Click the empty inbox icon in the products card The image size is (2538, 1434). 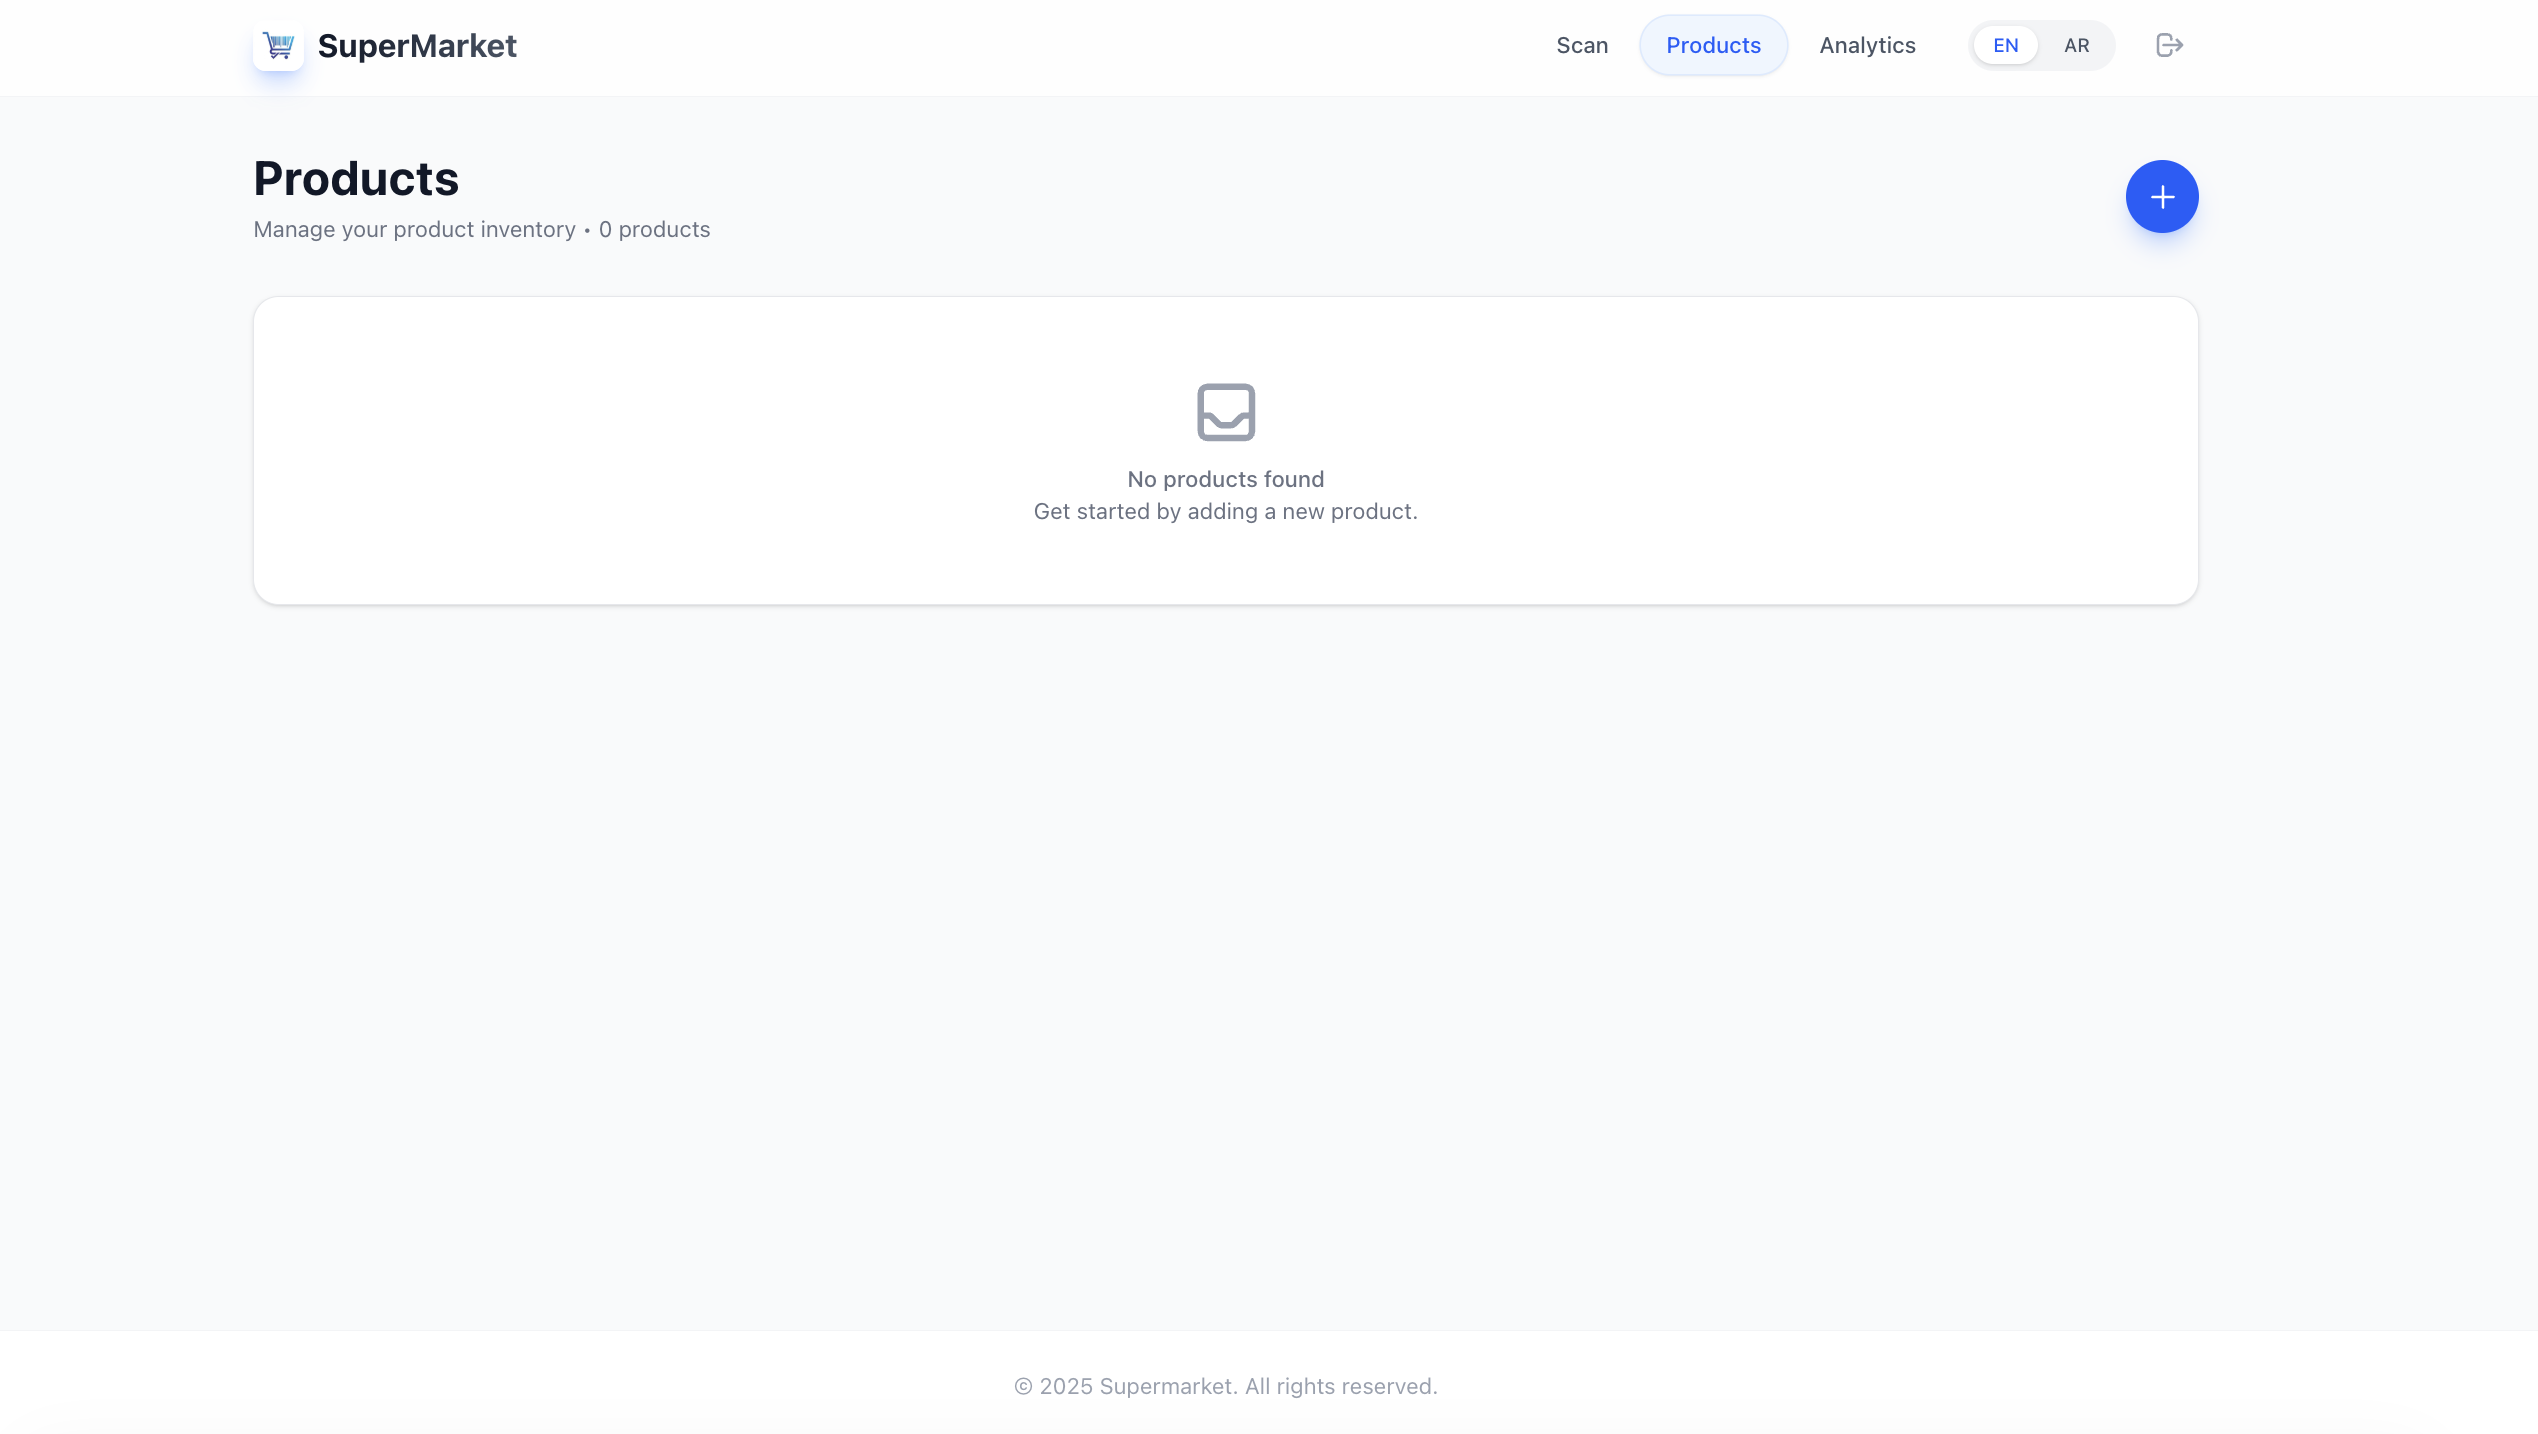tap(1225, 412)
